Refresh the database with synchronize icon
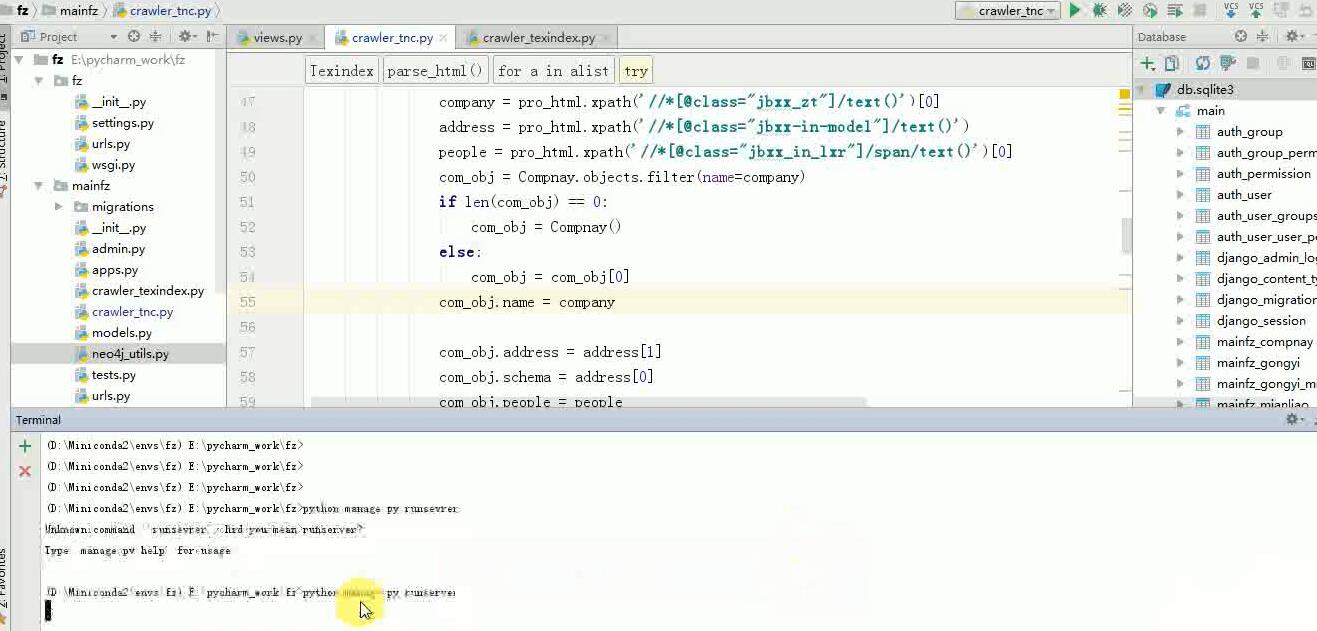 tap(1203, 63)
